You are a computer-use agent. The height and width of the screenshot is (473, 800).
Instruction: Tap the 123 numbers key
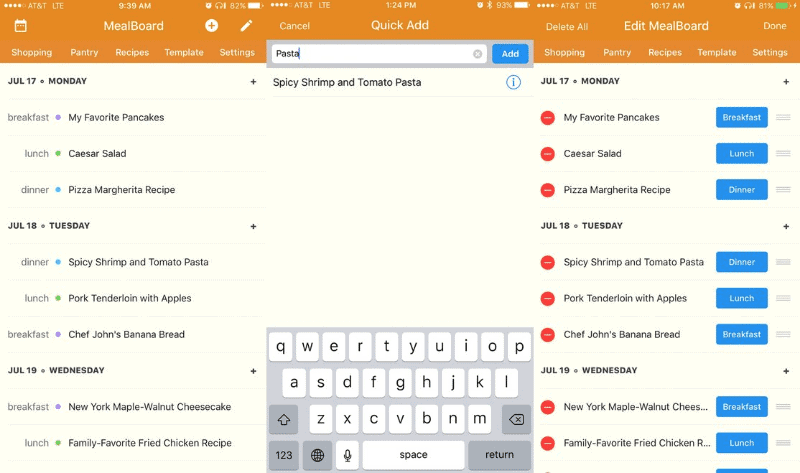click(x=284, y=455)
